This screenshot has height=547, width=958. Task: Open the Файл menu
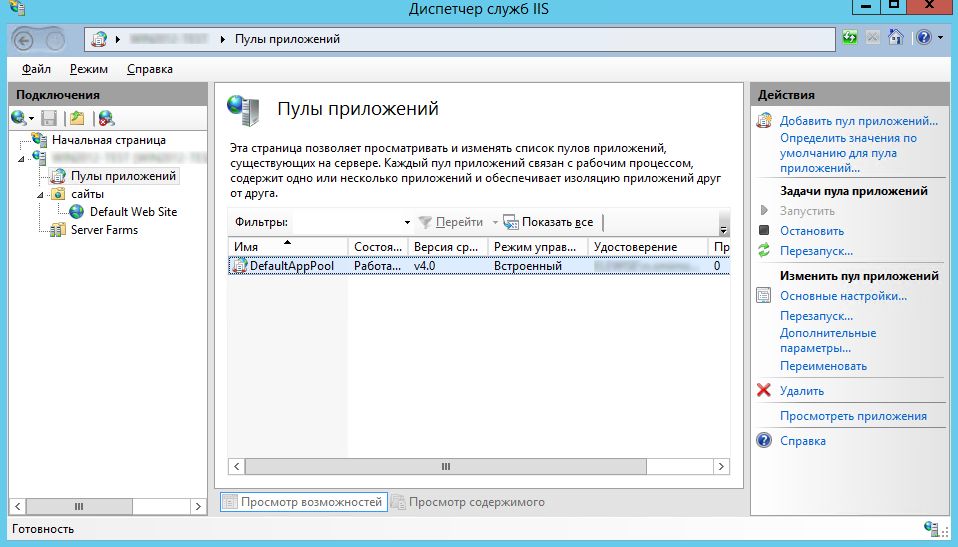pos(36,69)
